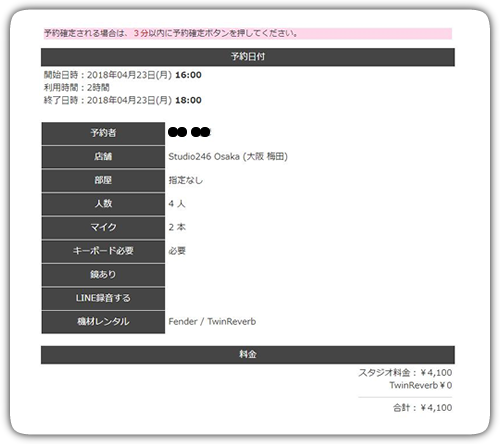Click the Fender / TwinReverb rental value
The image size is (500, 444).
(212, 322)
